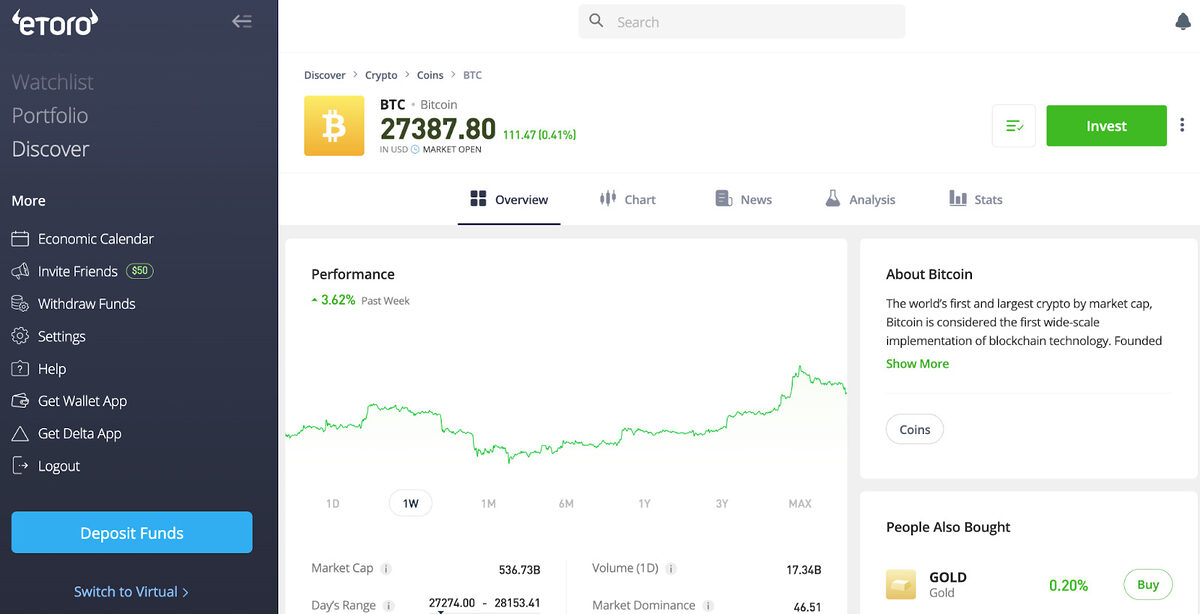Viewport: 1200px width, 614px height.
Task: Click Market Cap info icon
Action: [x=386, y=569]
